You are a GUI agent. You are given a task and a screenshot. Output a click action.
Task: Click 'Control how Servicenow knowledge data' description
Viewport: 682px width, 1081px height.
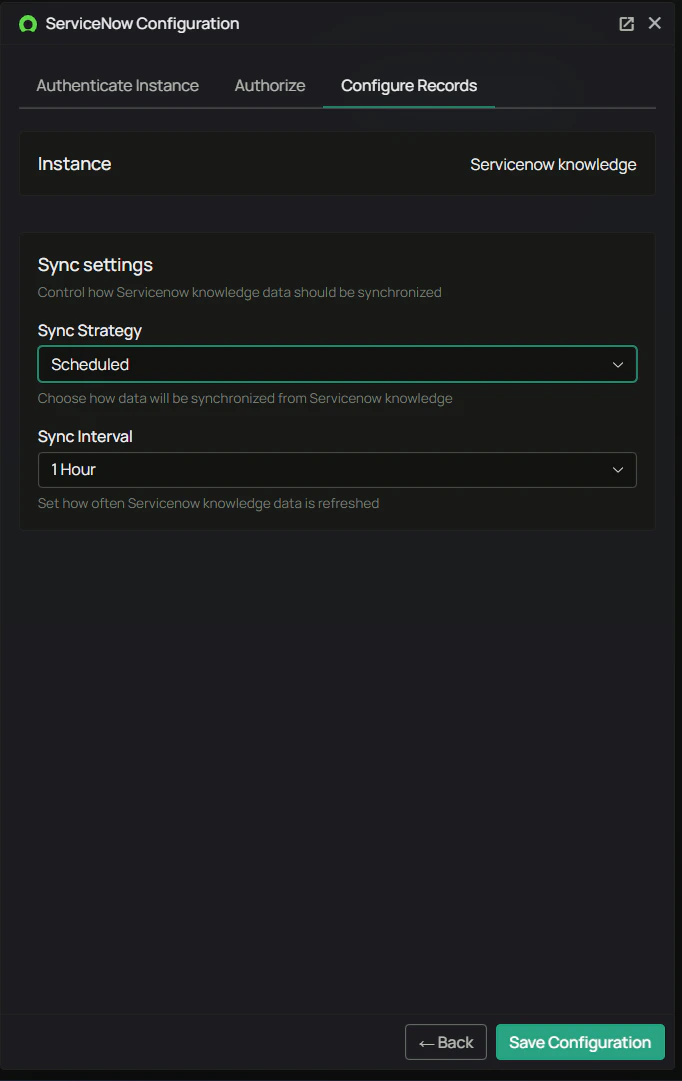(x=239, y=292)
